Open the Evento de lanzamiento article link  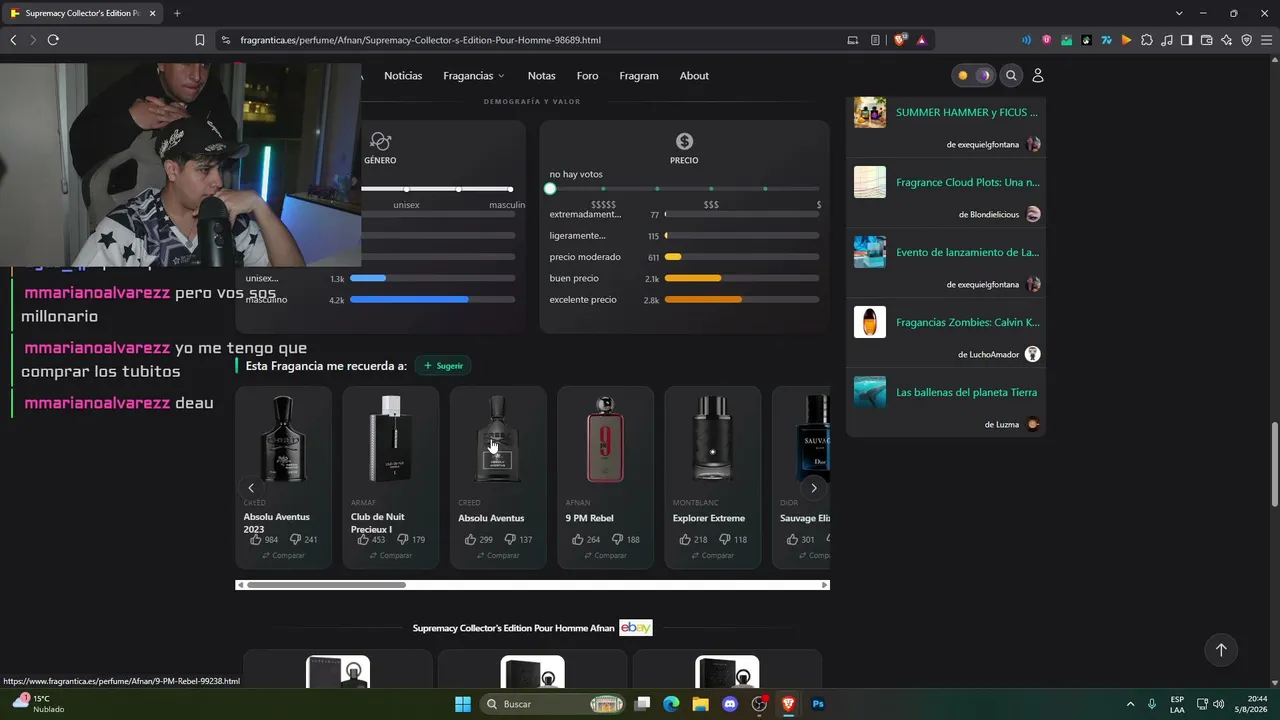pos(968,252)
